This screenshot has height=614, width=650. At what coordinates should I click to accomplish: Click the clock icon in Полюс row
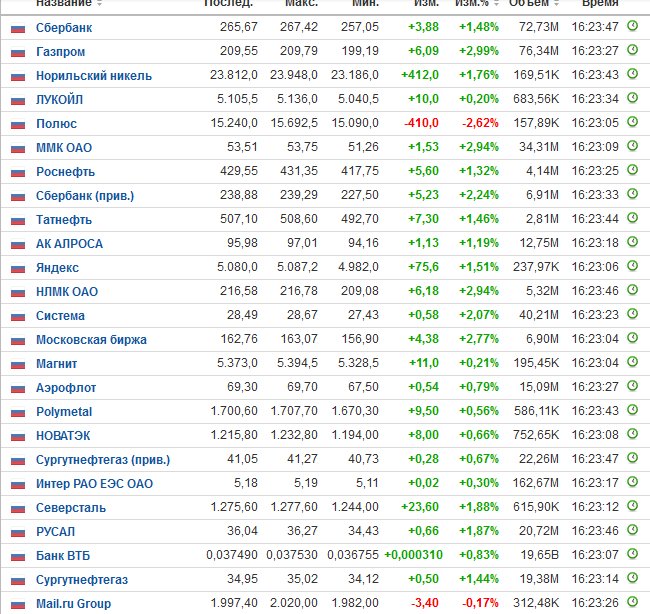(x=632, y=122)
